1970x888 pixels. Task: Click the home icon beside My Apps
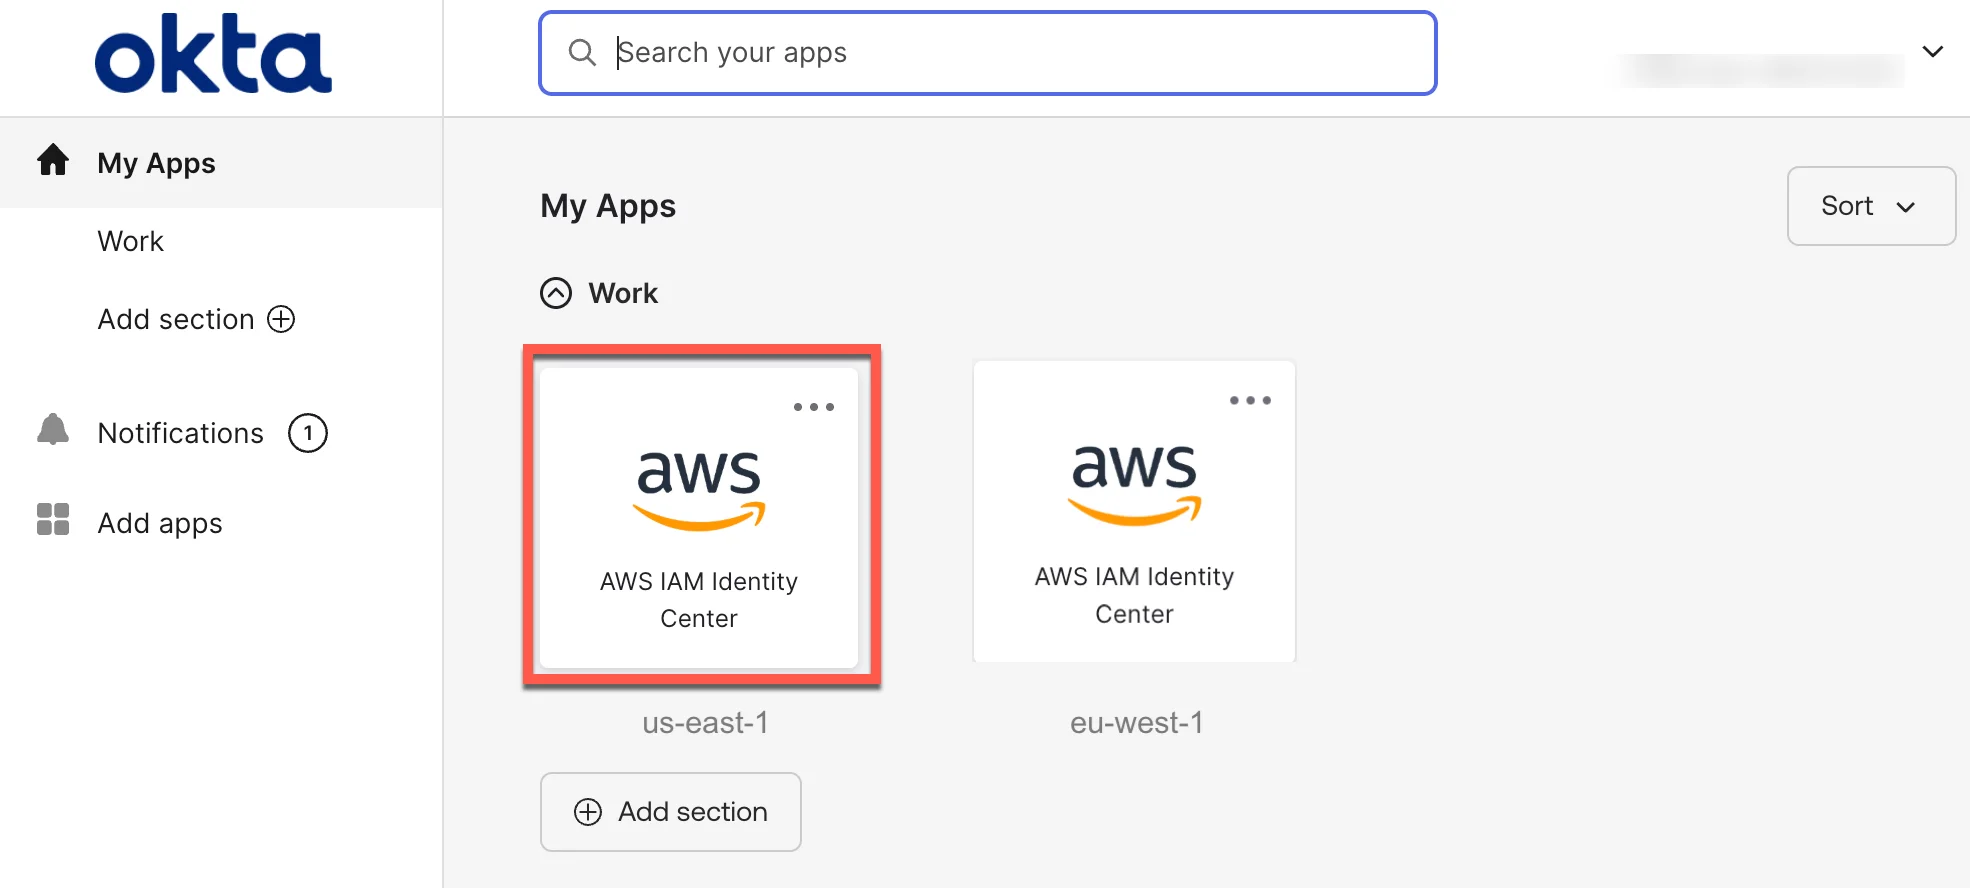click(53, 160)
